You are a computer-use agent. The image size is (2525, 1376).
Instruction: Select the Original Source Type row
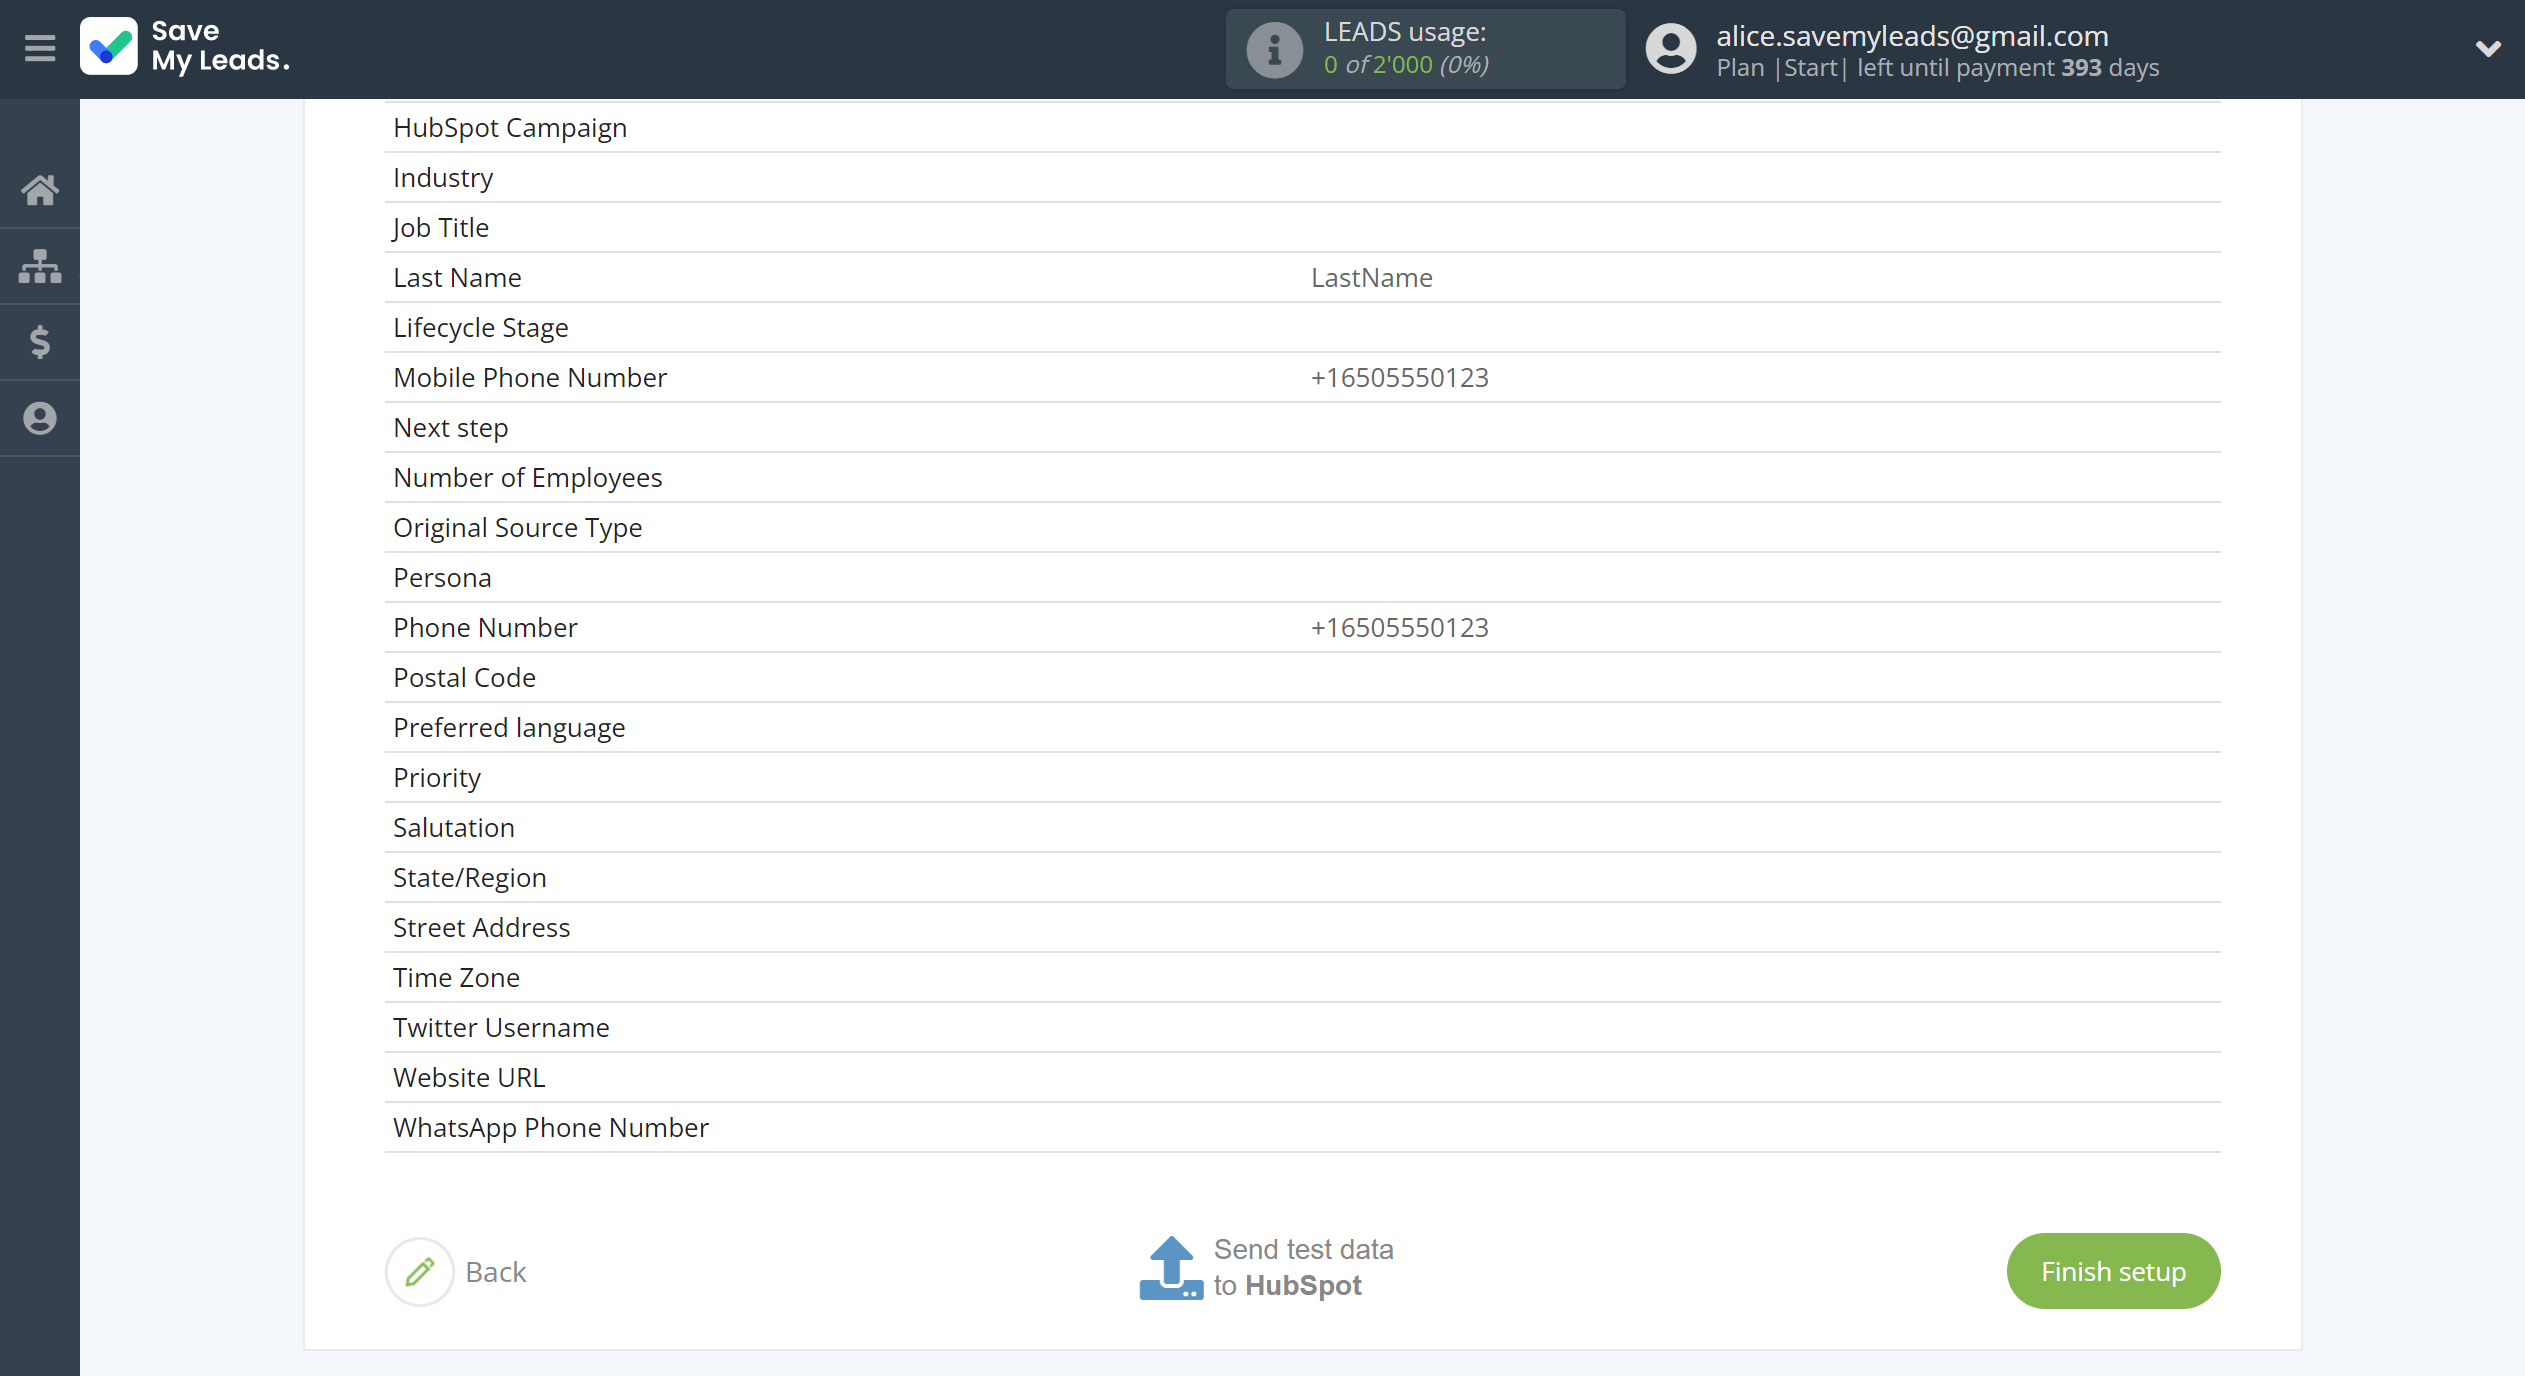1302,527
